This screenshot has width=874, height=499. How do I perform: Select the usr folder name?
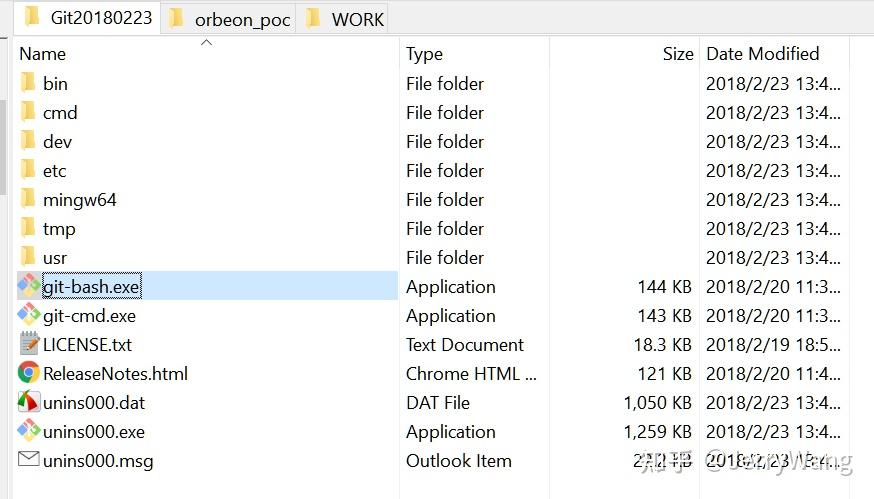click(x=55, y=258)
